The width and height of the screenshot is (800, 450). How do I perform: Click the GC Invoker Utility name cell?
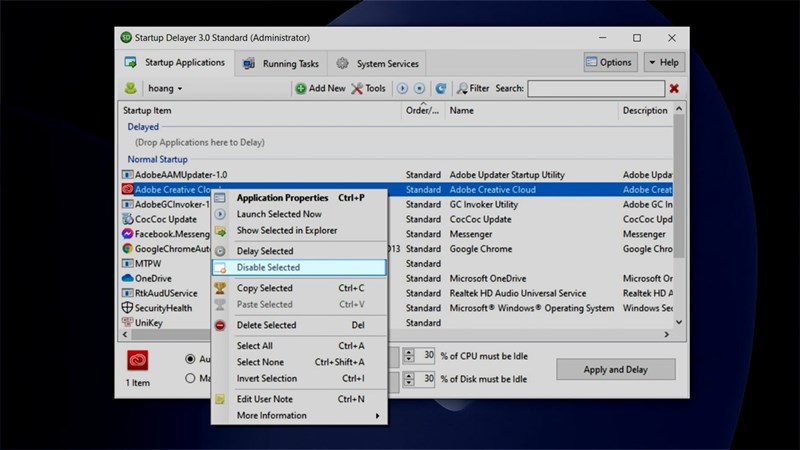(484, 204)
